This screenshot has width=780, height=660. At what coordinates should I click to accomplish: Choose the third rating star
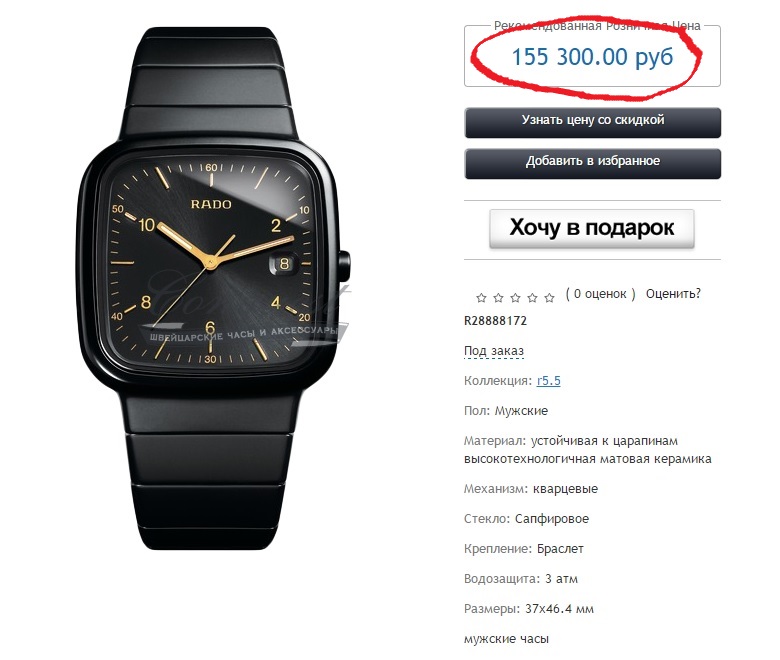(x=515, y=298)
